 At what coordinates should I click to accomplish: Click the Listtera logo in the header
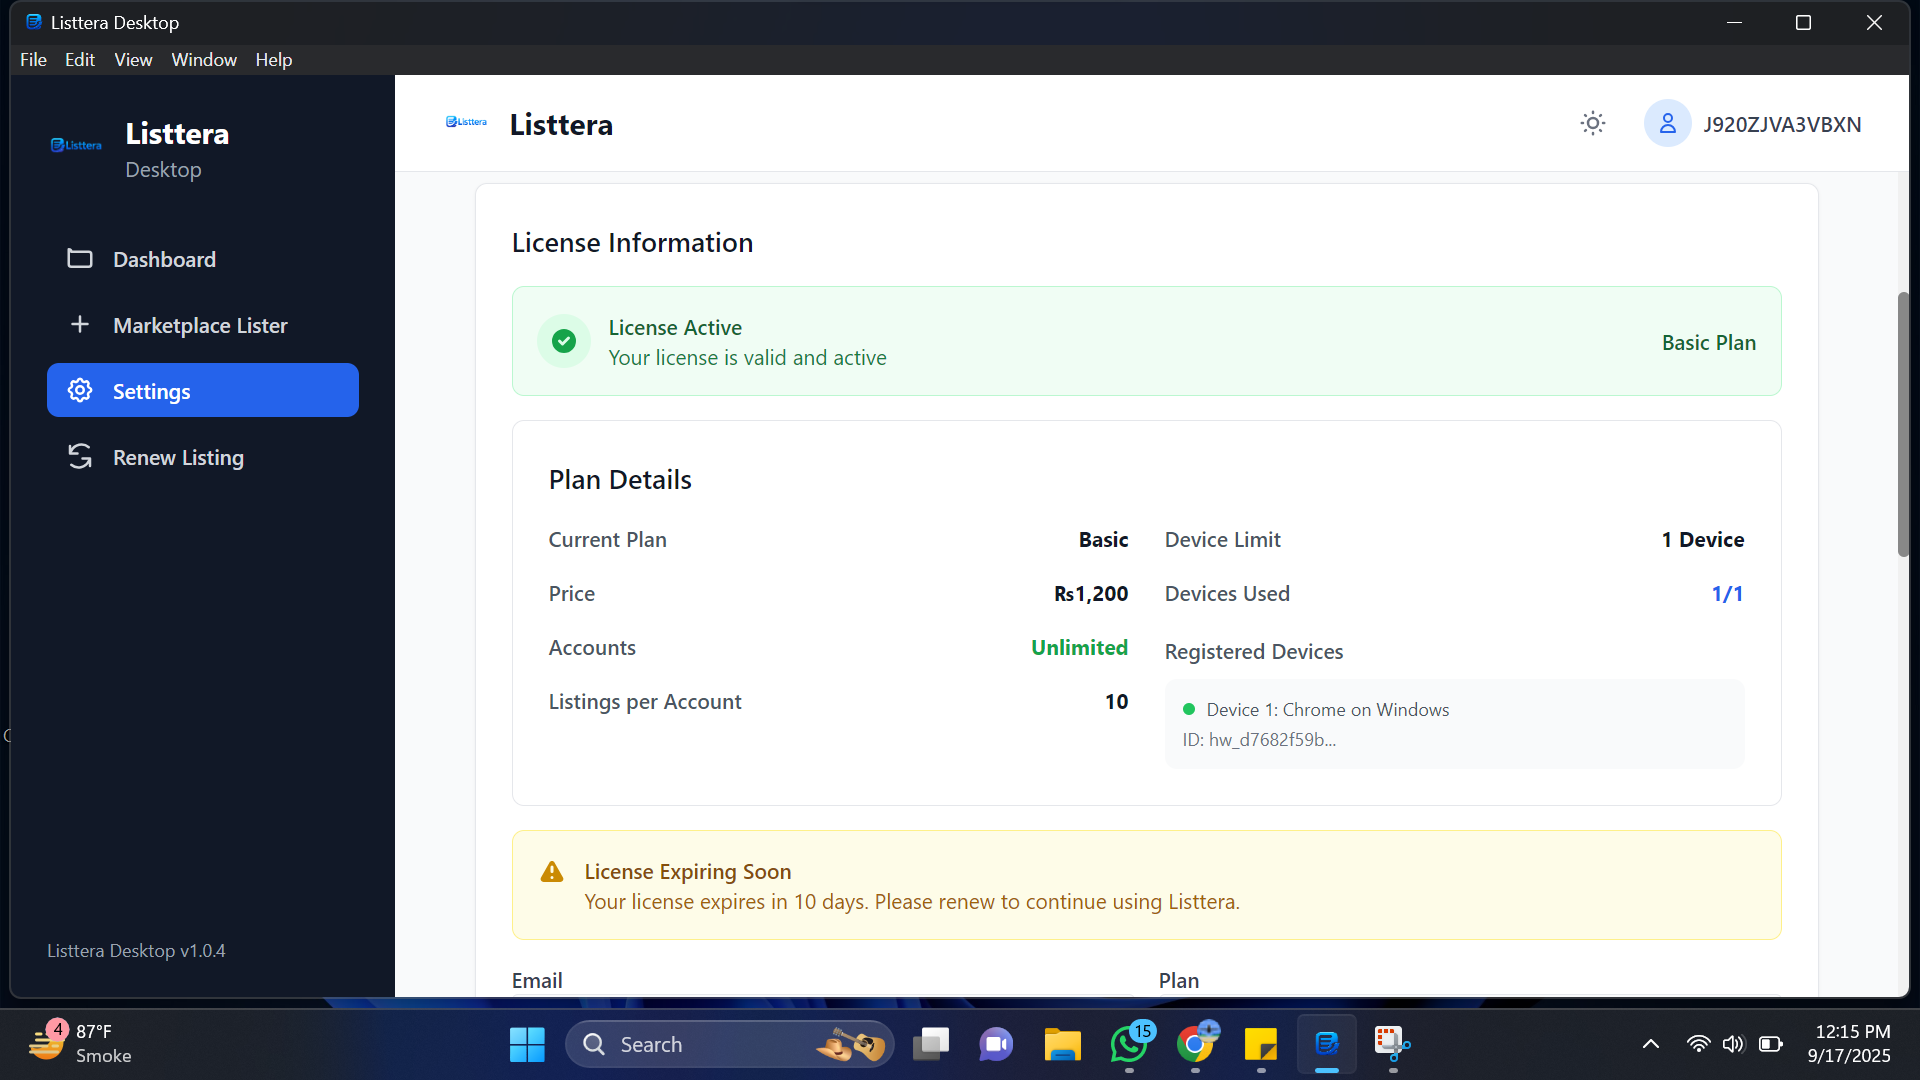click(466, 122)
